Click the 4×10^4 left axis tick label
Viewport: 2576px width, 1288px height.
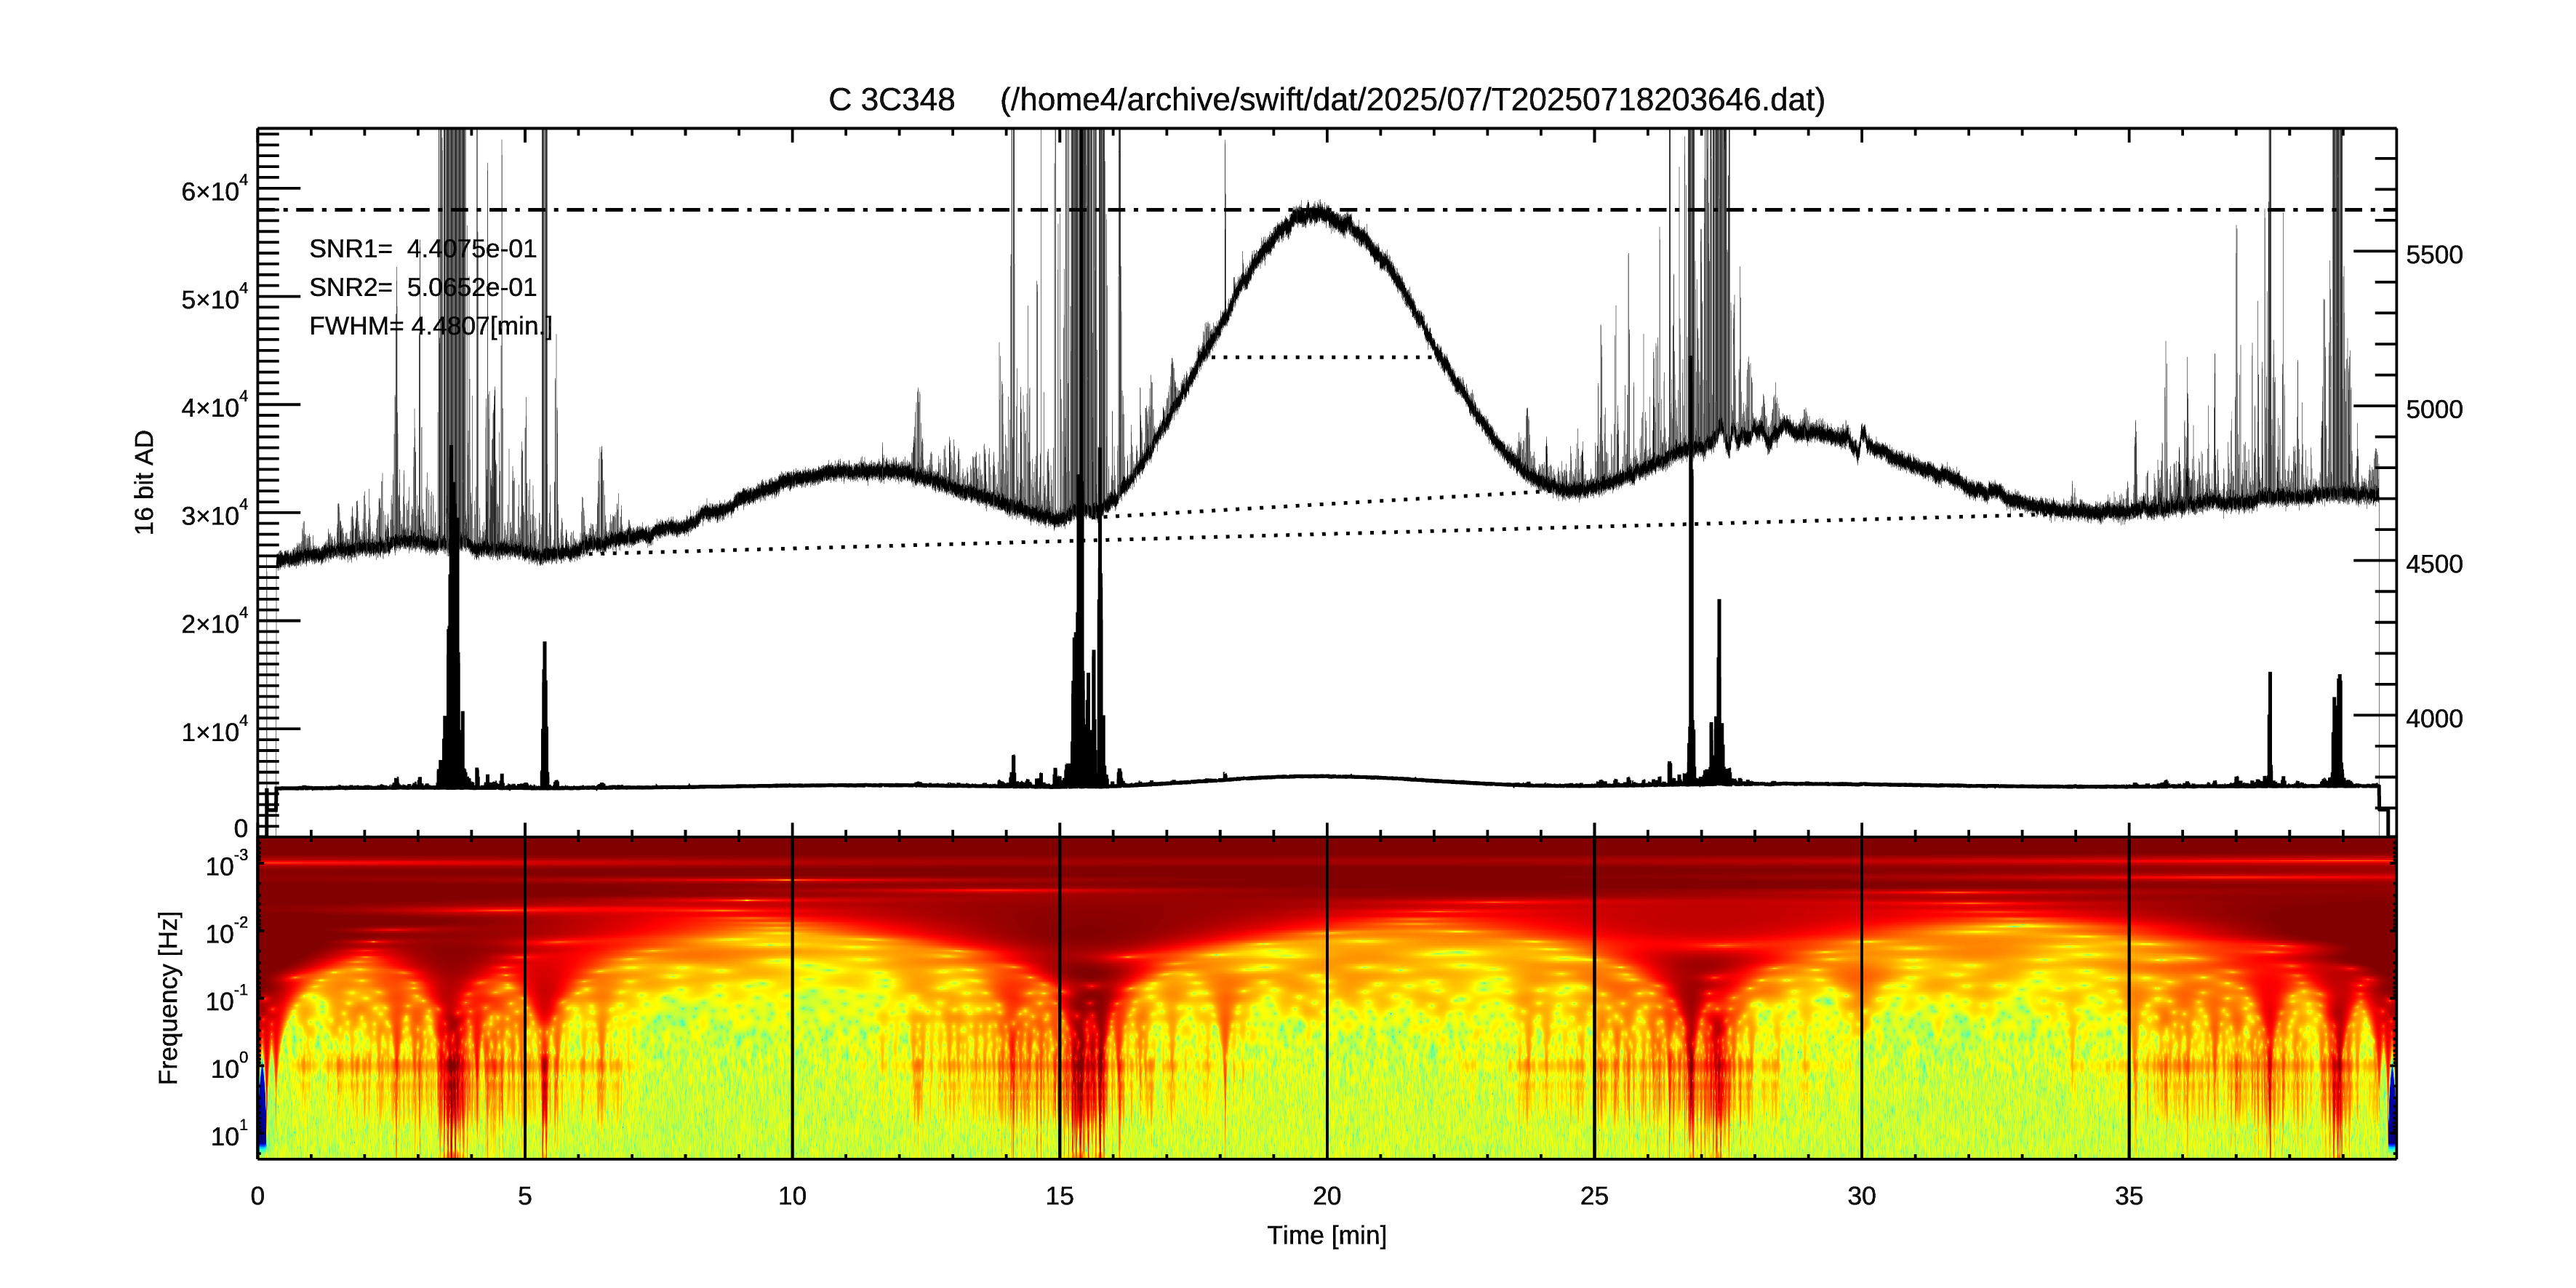pos(214,406)
